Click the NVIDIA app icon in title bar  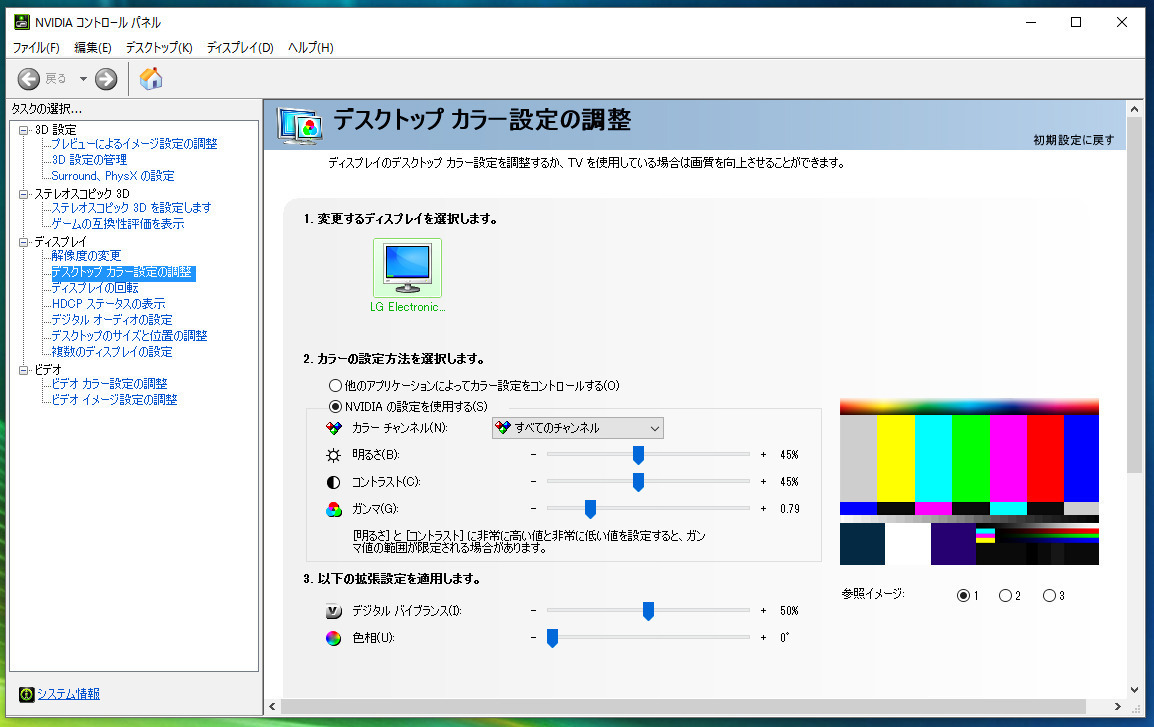point(22,22)
